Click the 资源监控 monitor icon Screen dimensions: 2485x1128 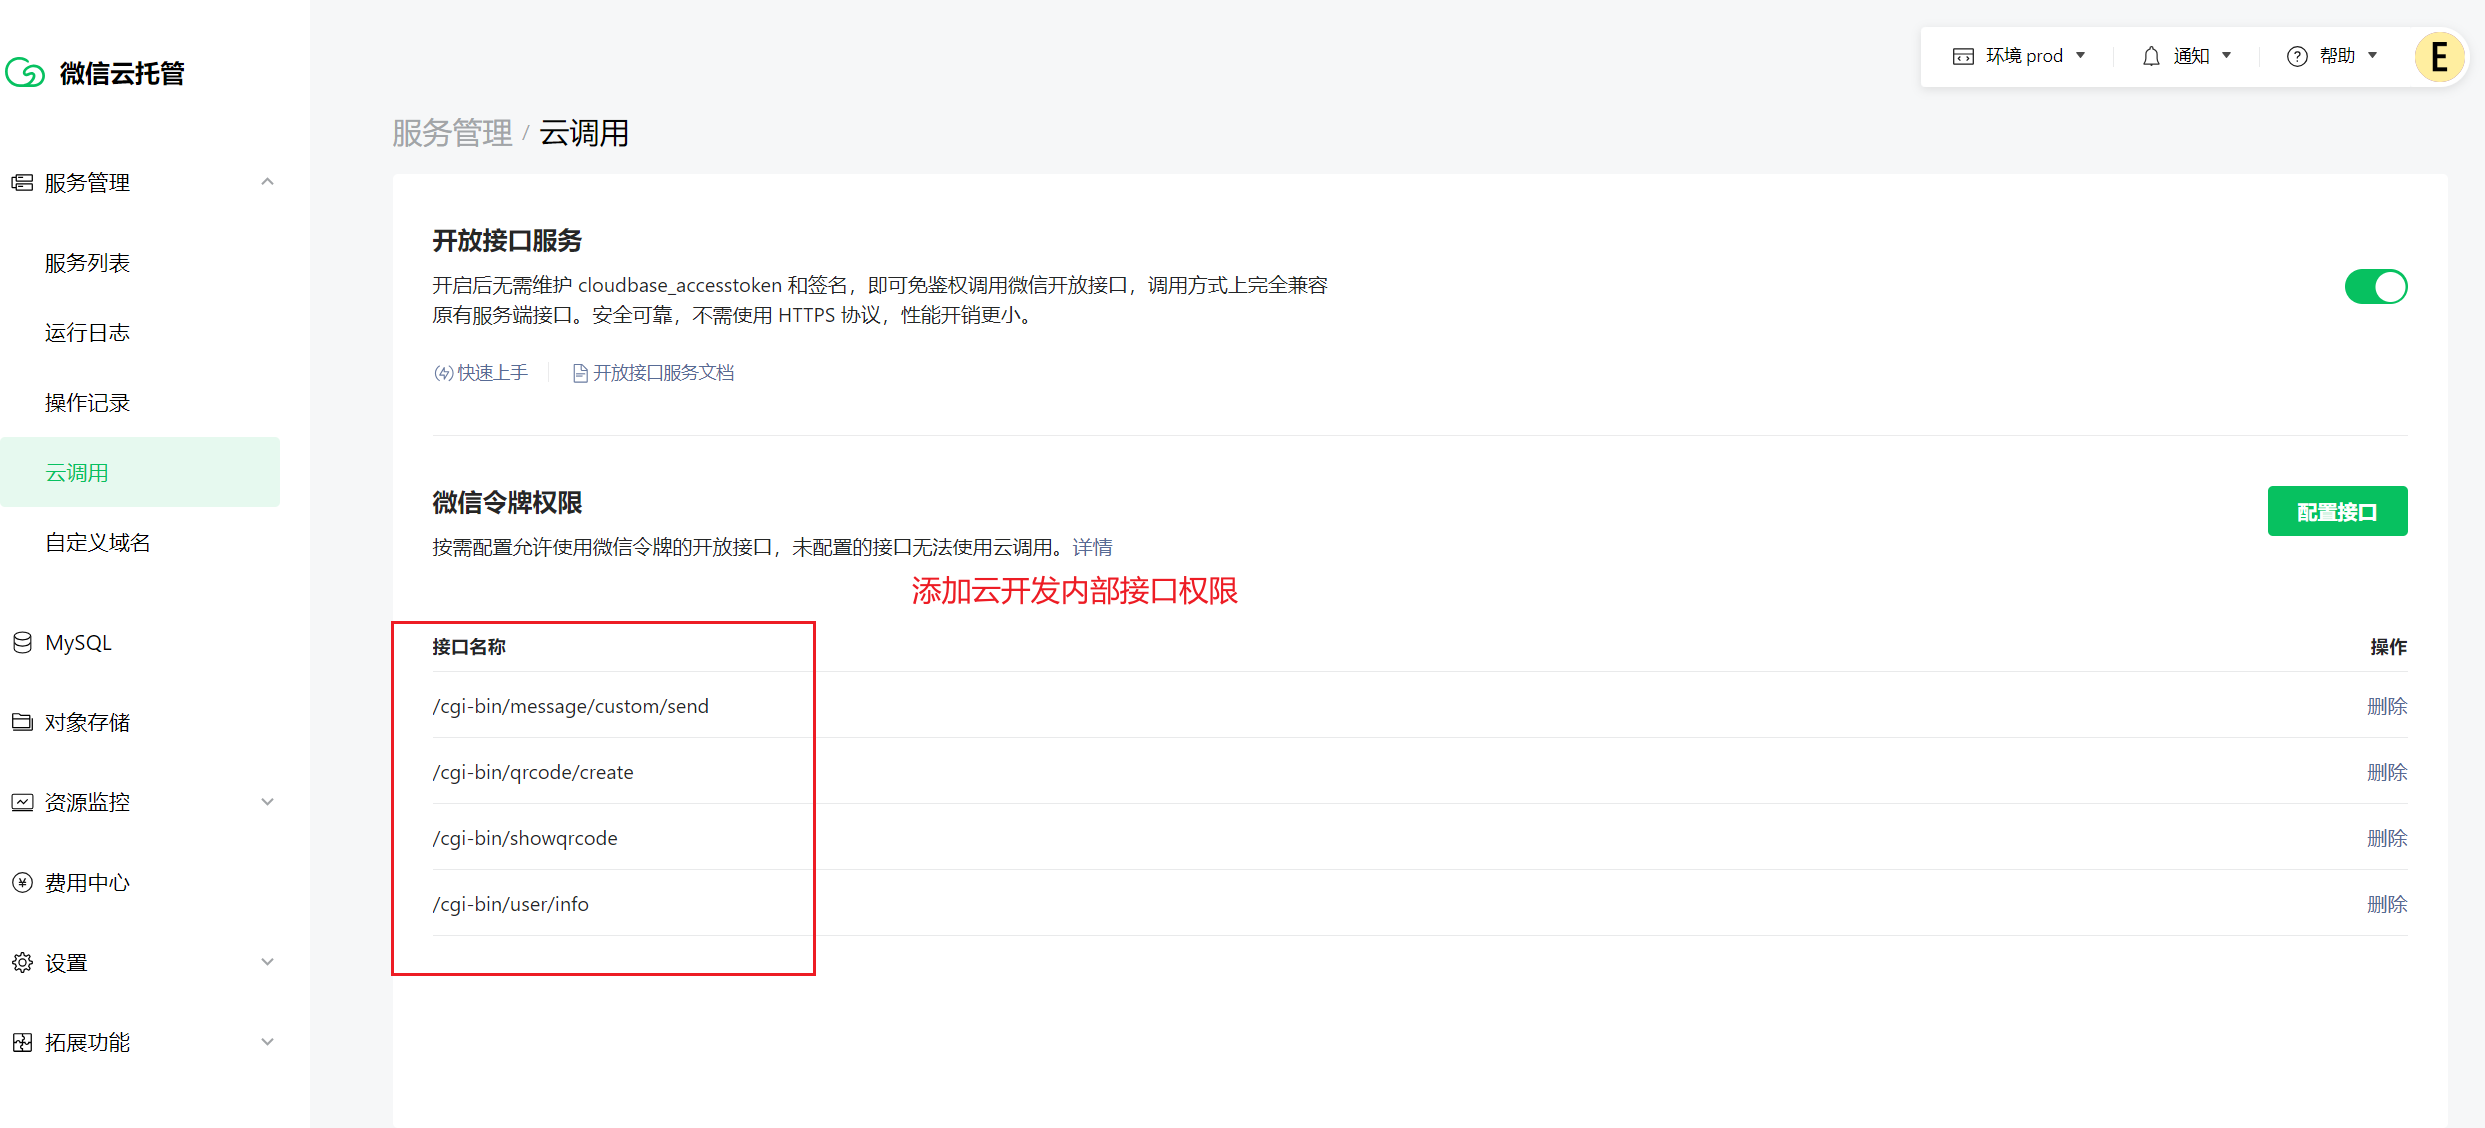22,801
